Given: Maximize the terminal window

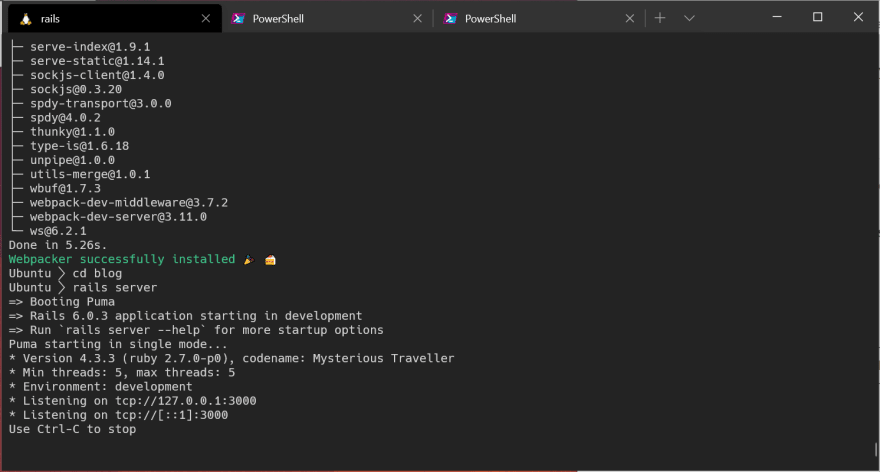Looking at the screenshot, I should click(818, 17).
